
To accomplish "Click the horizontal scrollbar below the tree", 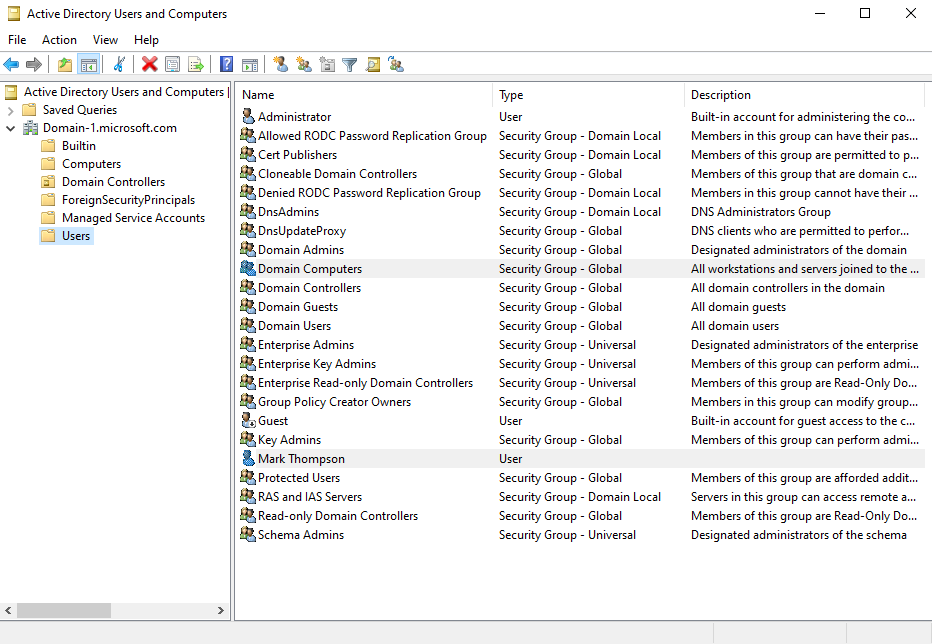I will (65, 610).
